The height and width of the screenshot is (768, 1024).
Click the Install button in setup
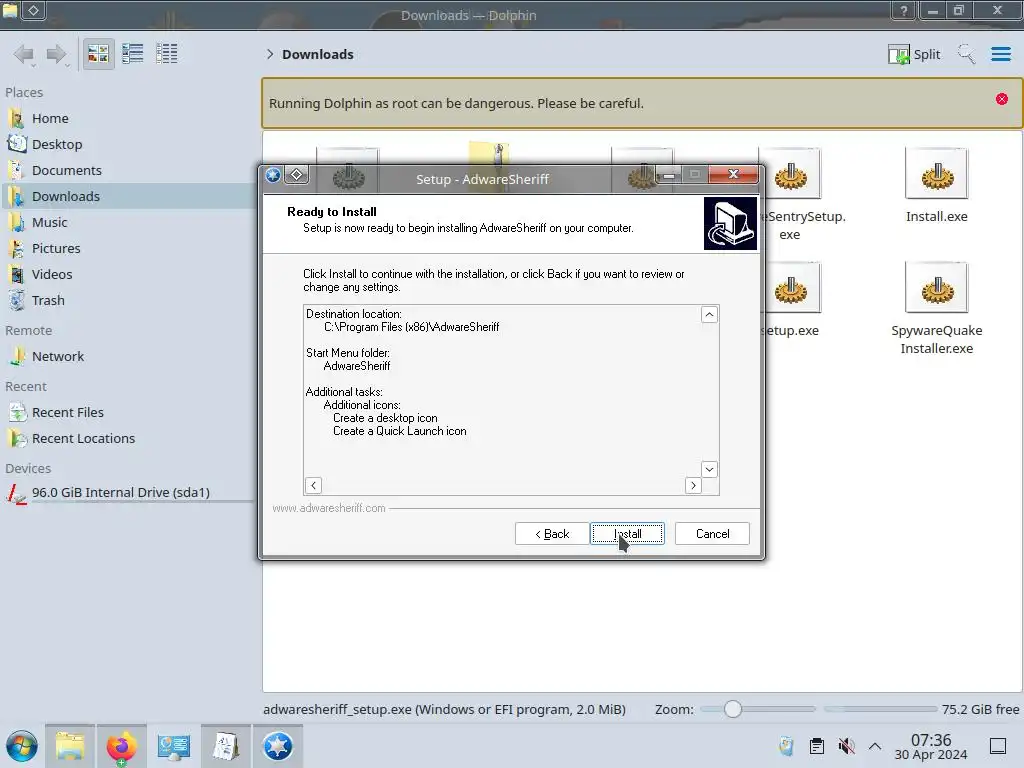pyautogui.click(x=627, y=534)
